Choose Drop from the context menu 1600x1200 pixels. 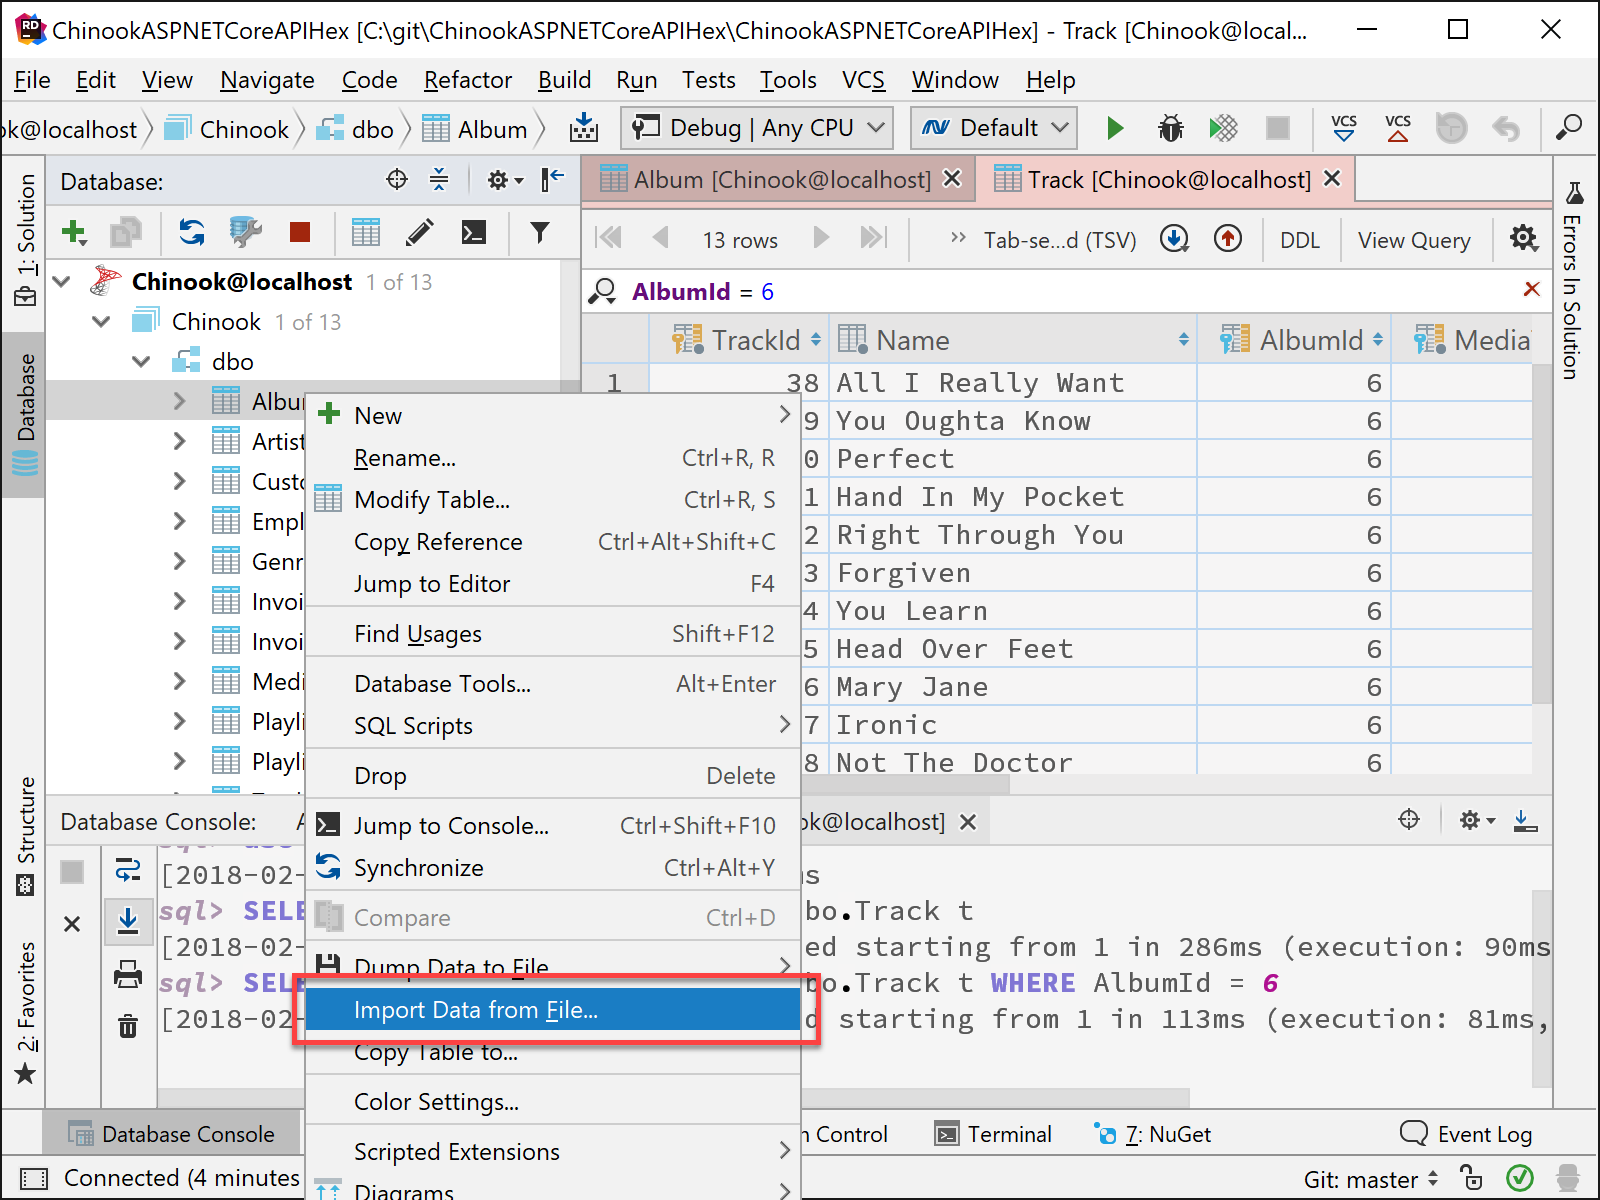[553, 776]
